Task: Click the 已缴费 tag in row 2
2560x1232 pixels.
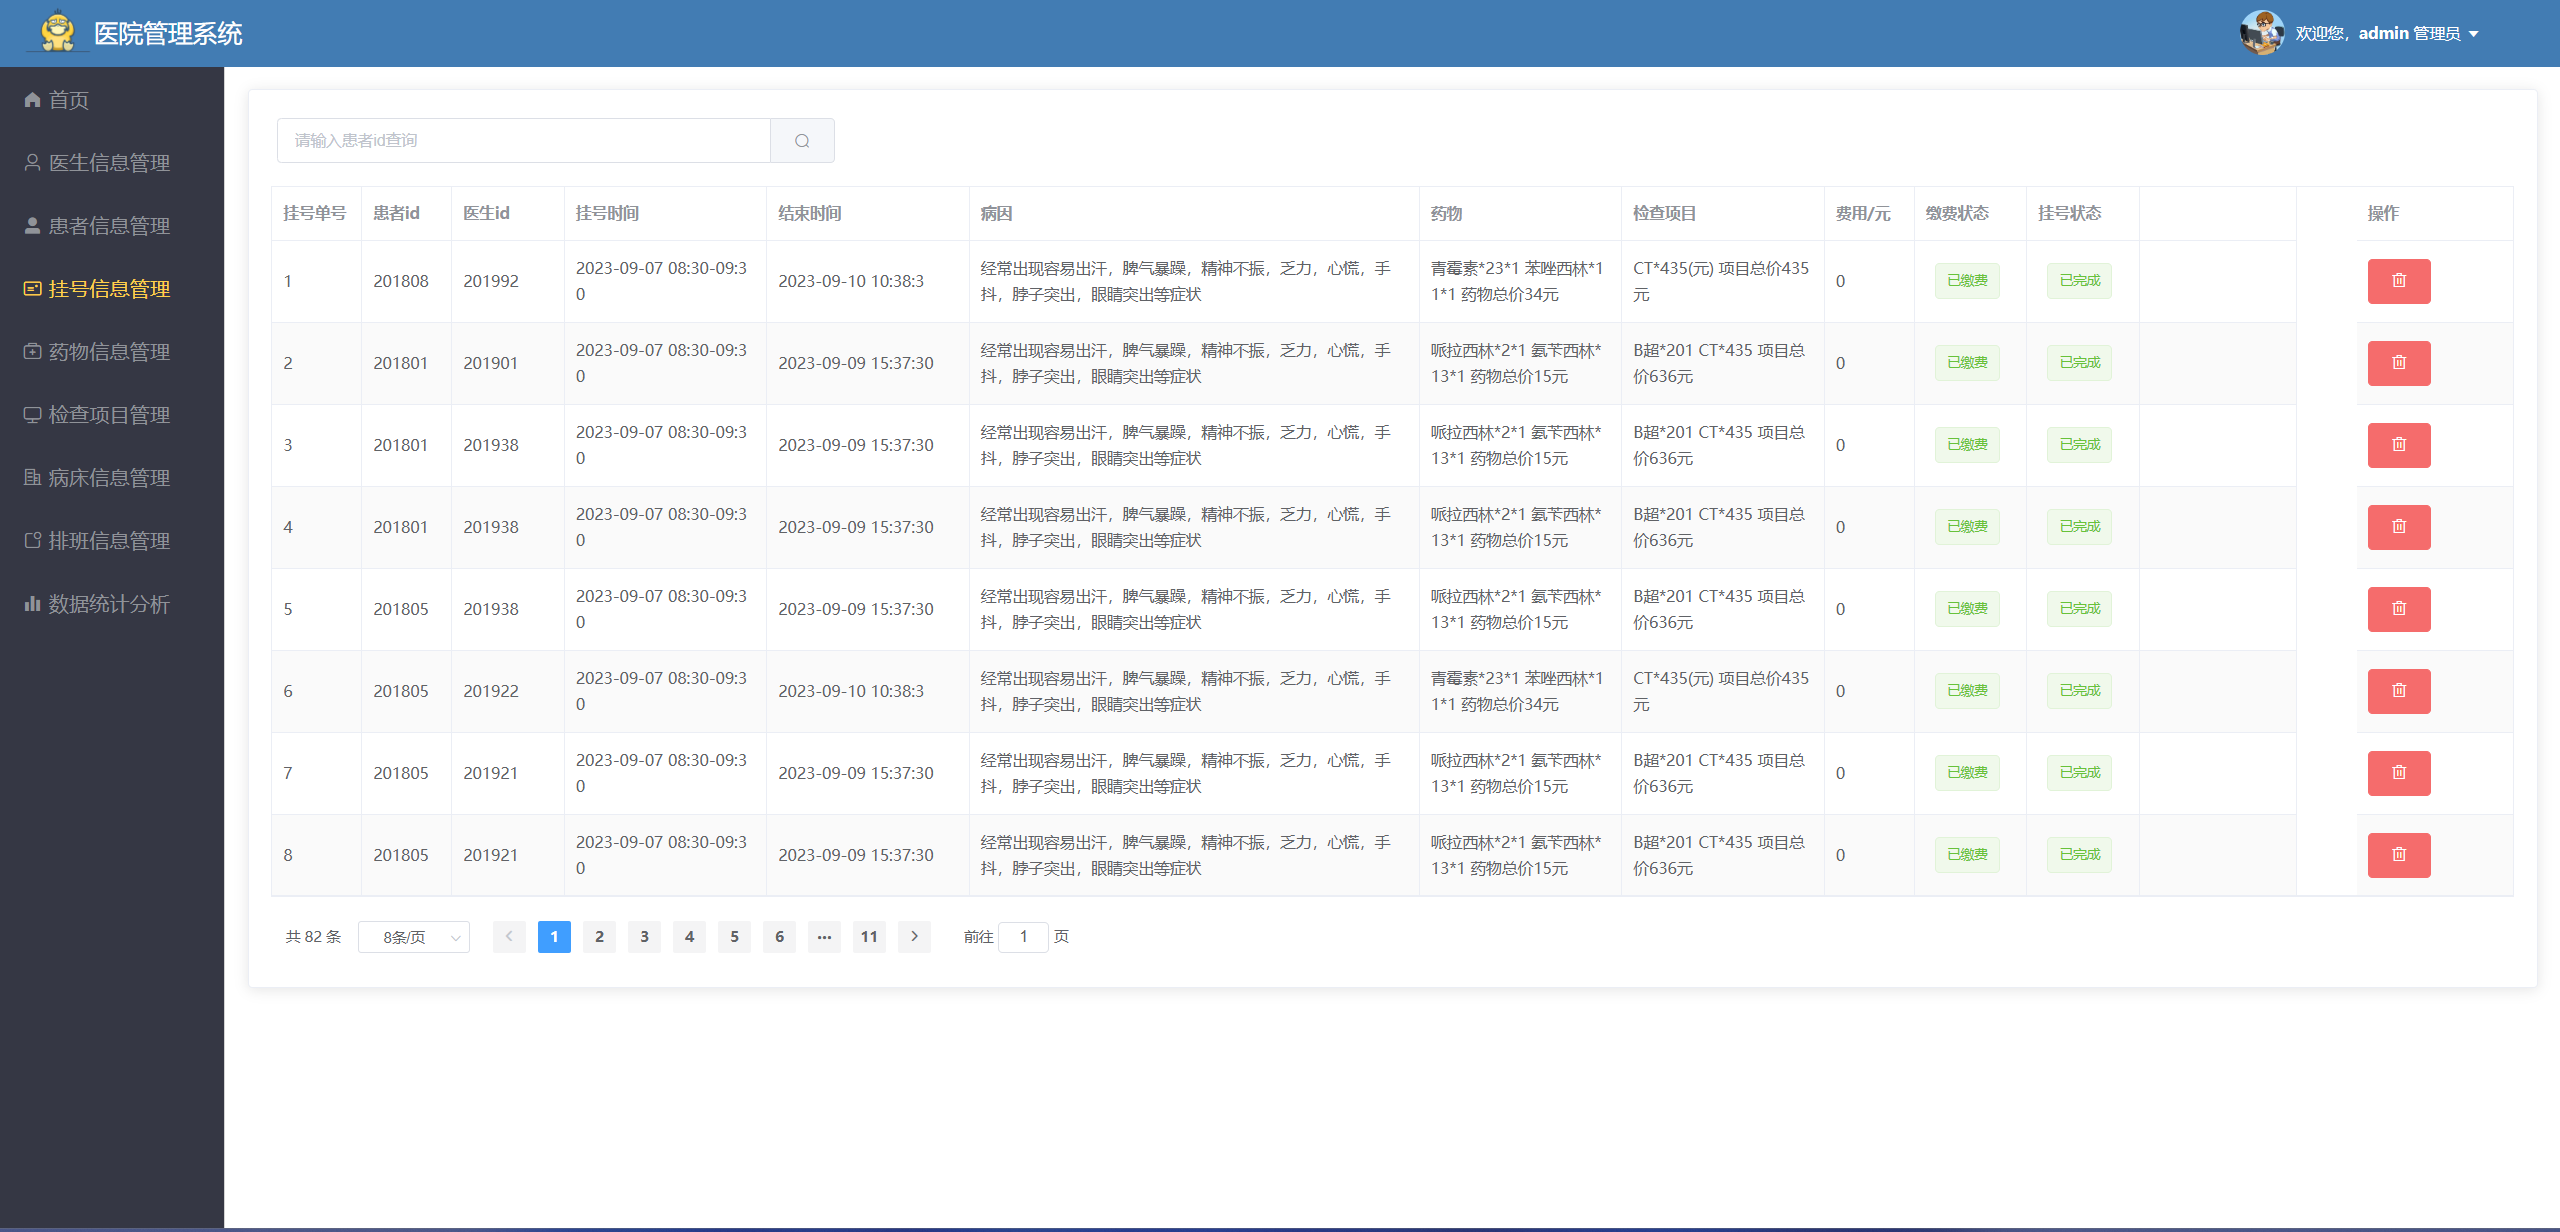Action: pos(1967,363)
